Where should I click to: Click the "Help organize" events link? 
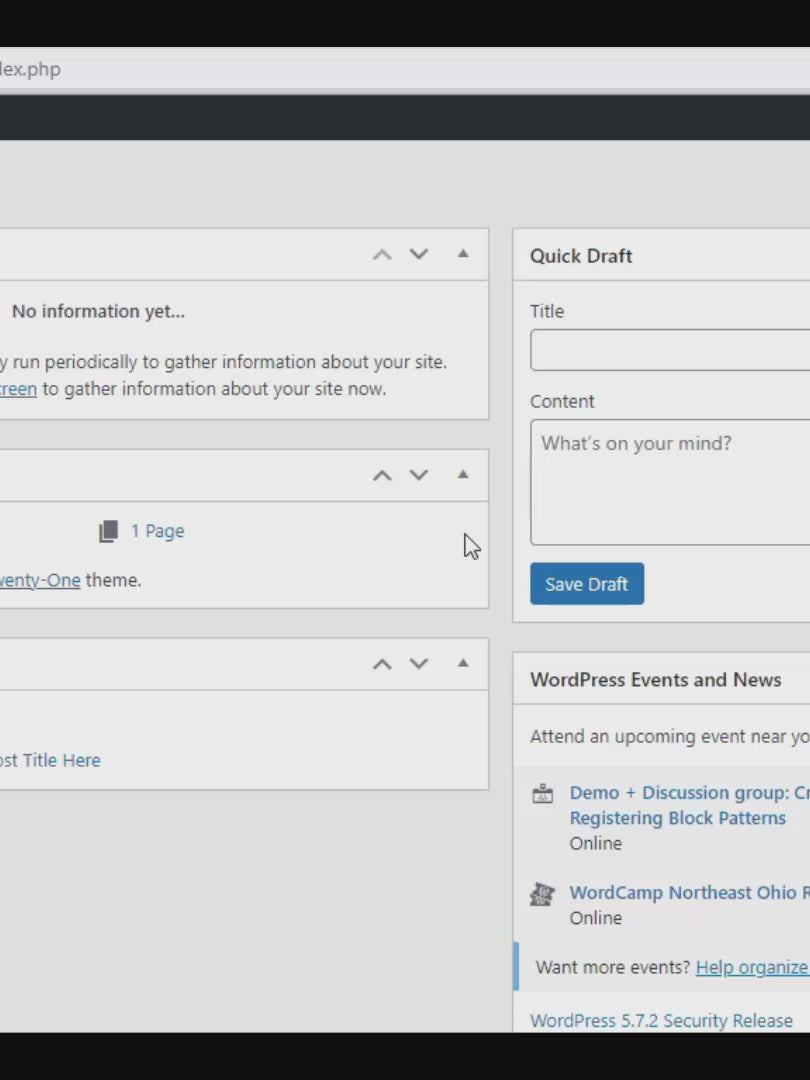pyautogui.click(x=751, y=967)
